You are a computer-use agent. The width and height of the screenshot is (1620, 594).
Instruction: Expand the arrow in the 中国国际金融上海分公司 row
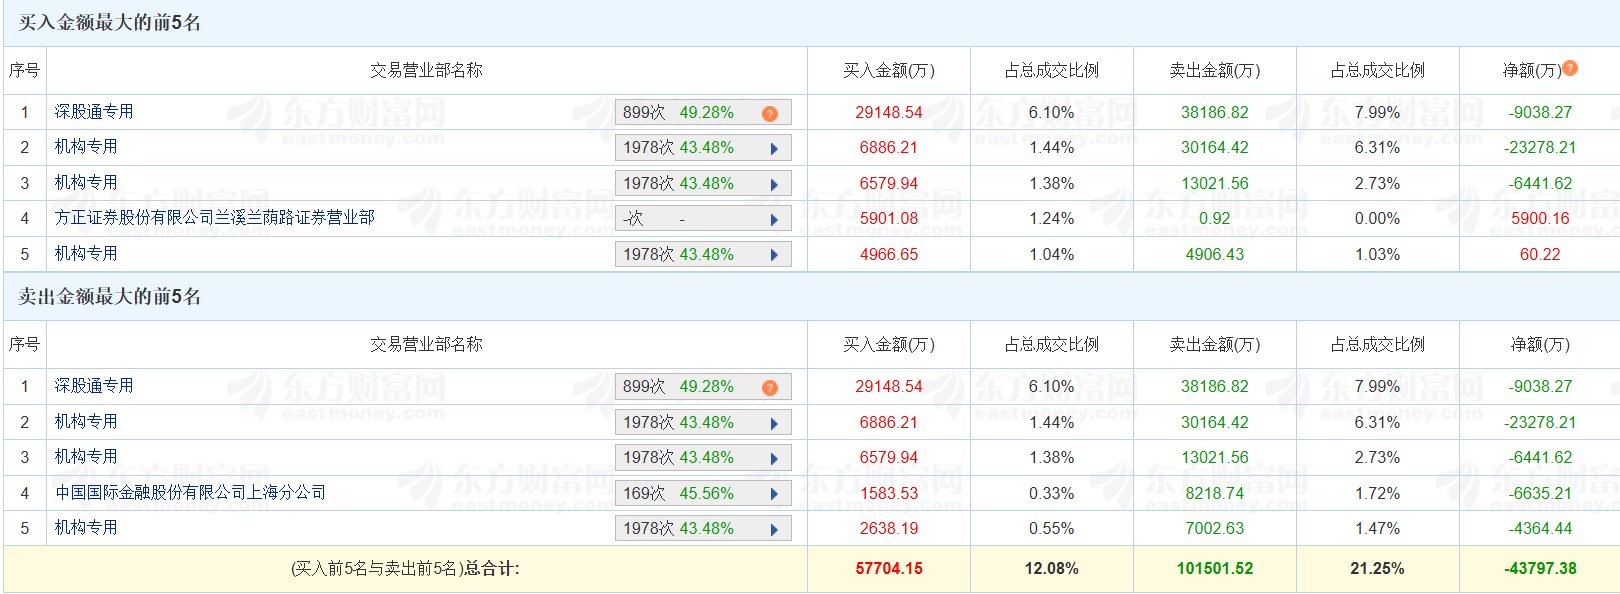click(x=774, y=494)
